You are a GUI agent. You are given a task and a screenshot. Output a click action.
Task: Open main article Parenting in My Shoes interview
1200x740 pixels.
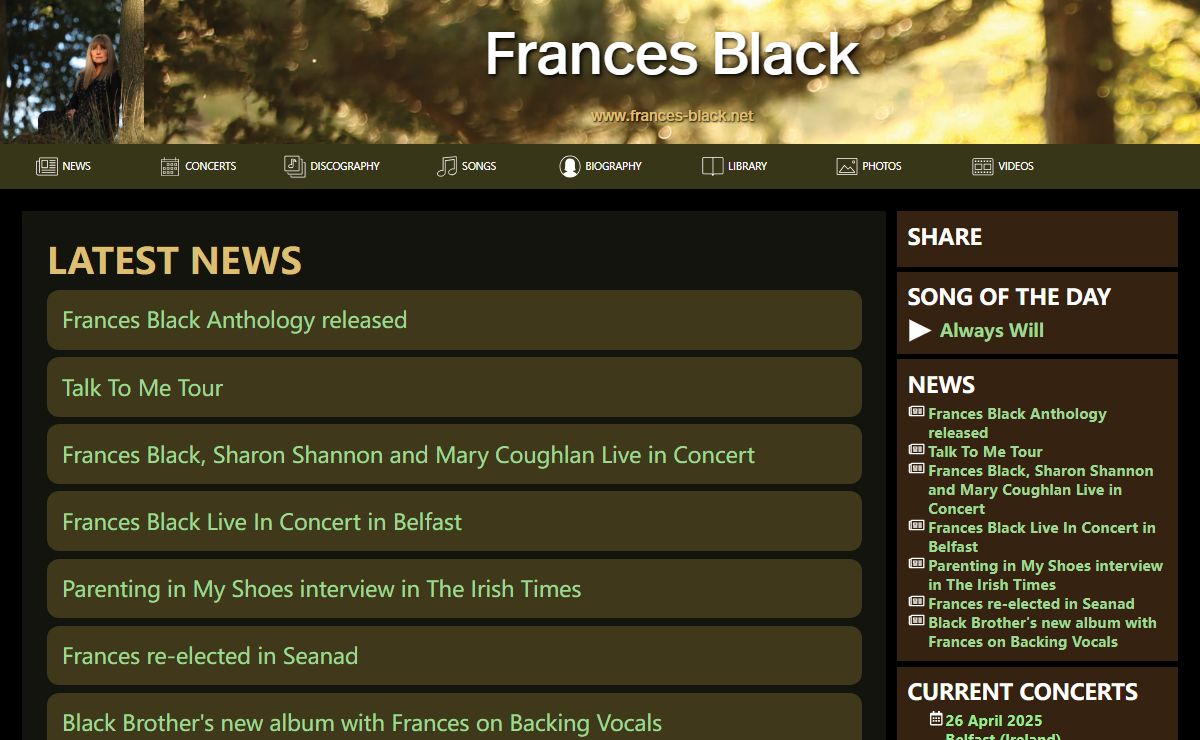[454, 589]
